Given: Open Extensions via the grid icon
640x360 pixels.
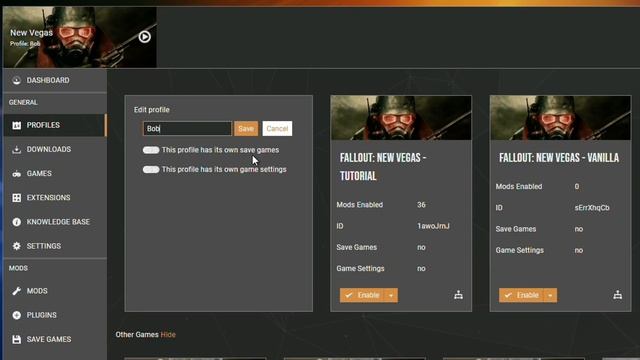Looking at the screenshot, I should tap(16, 198).
